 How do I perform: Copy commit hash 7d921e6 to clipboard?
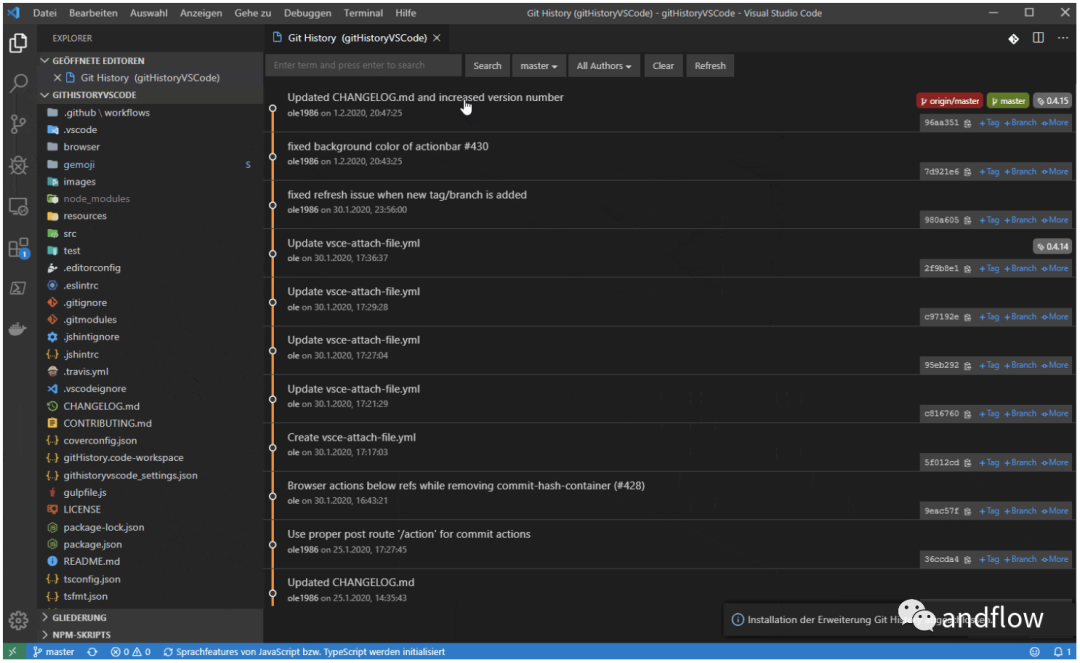[968, 172]
